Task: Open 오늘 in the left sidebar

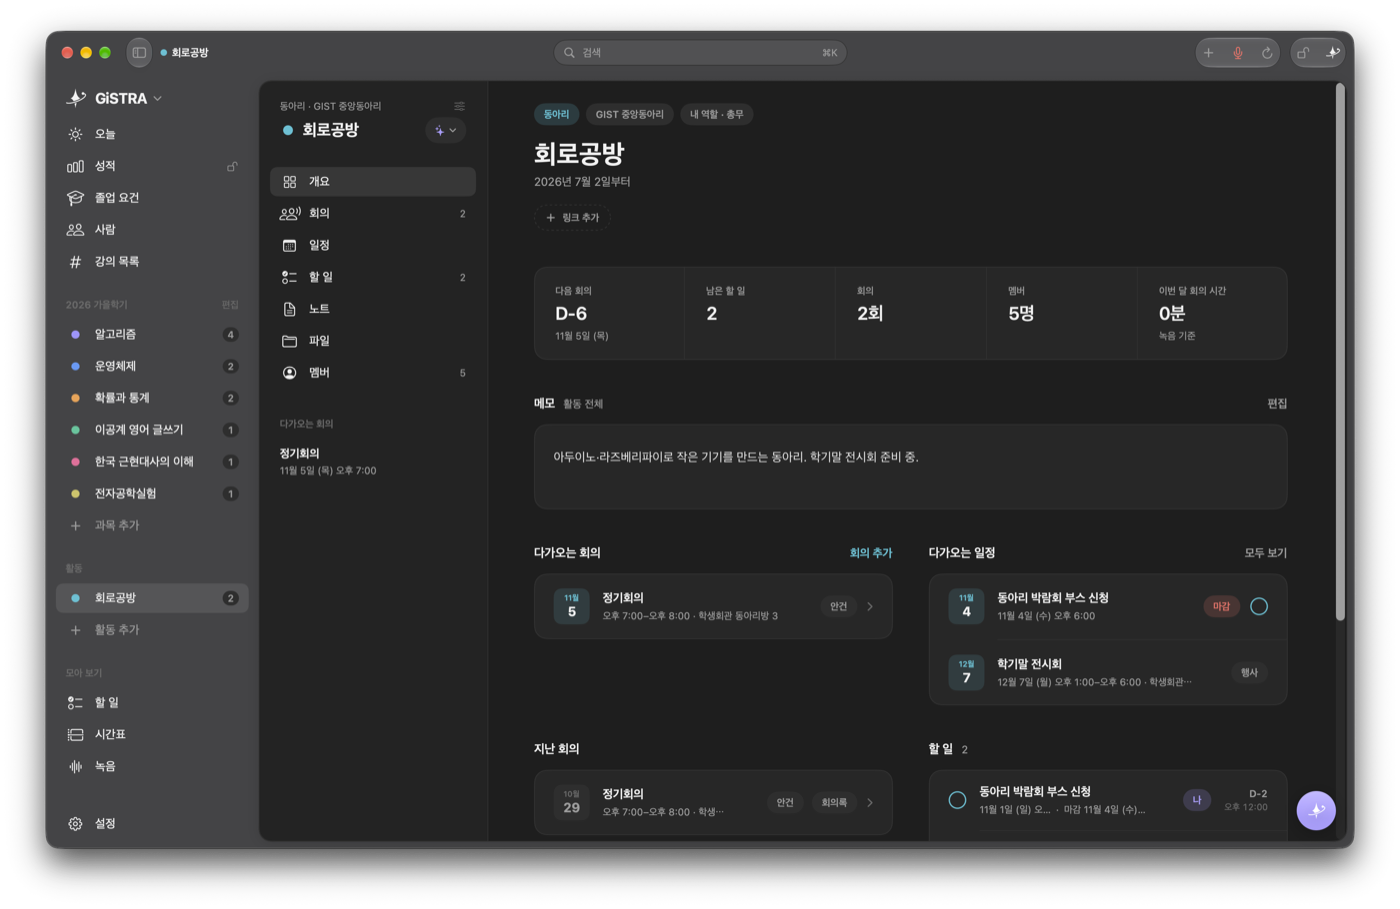Action: (152, 134)
